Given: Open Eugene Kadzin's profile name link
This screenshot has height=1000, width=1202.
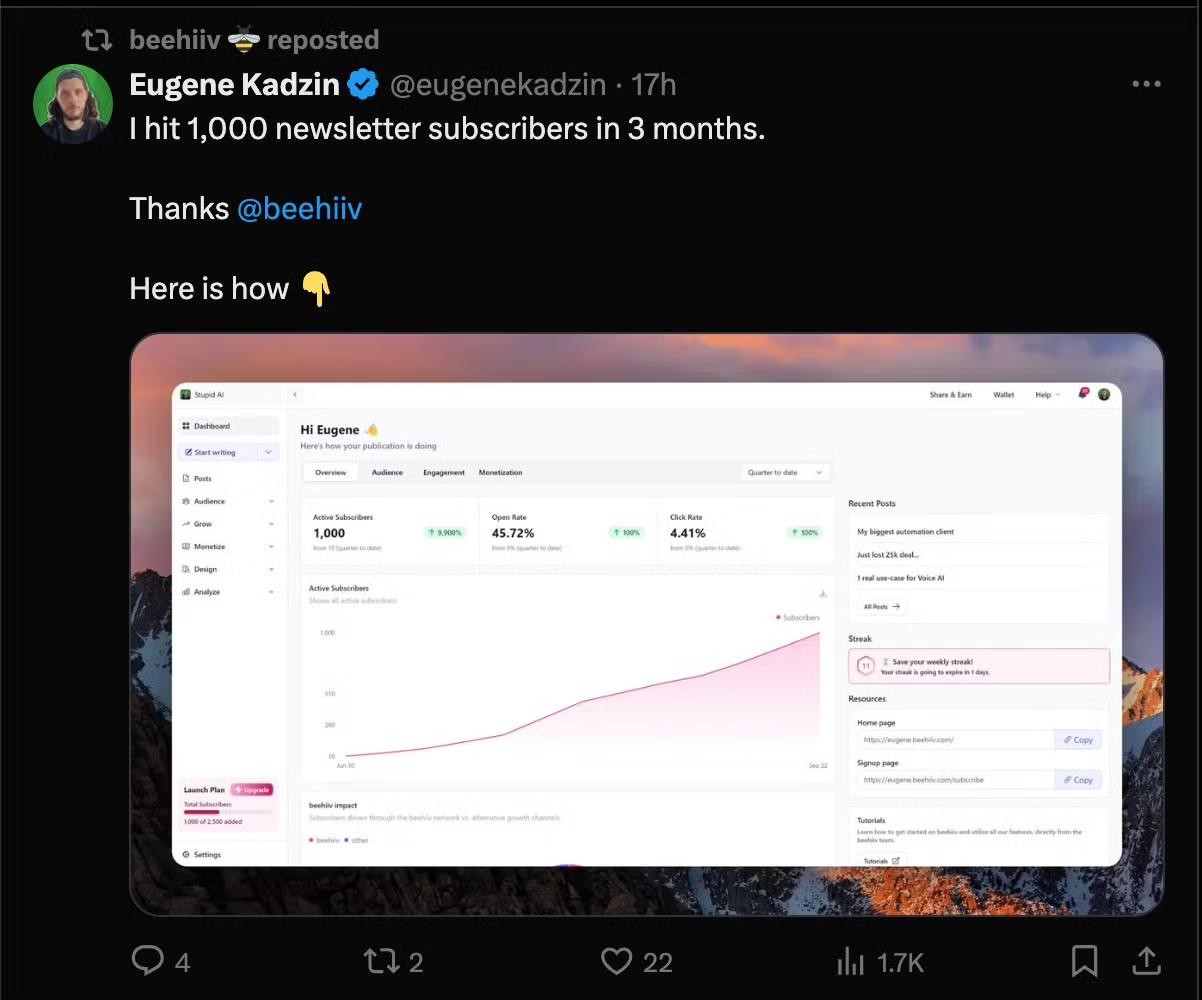Looking at the screenshot, I should (x=234, y=85).
